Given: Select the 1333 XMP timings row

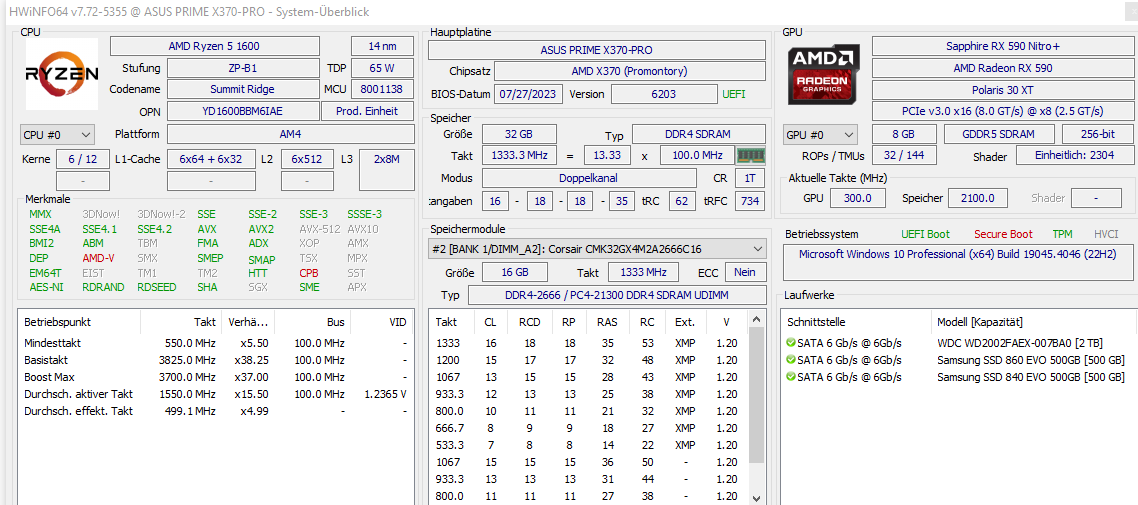Looking at the screenshot, I should click(589, 343).
